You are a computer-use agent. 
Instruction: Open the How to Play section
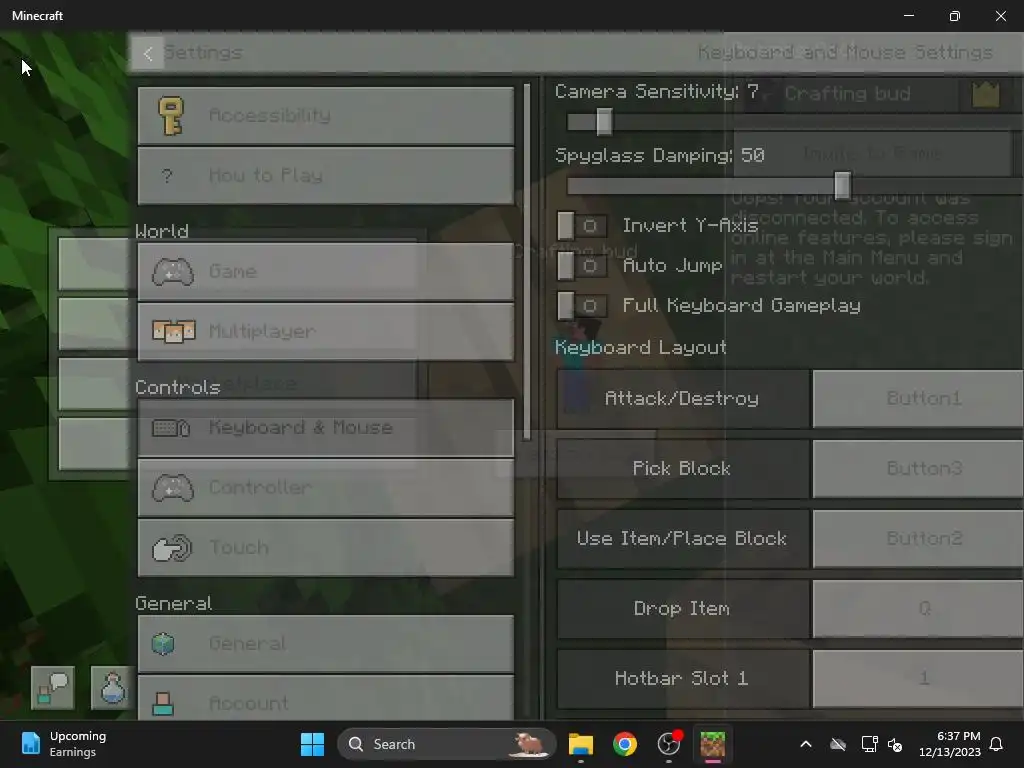click(x=325, y=176)
